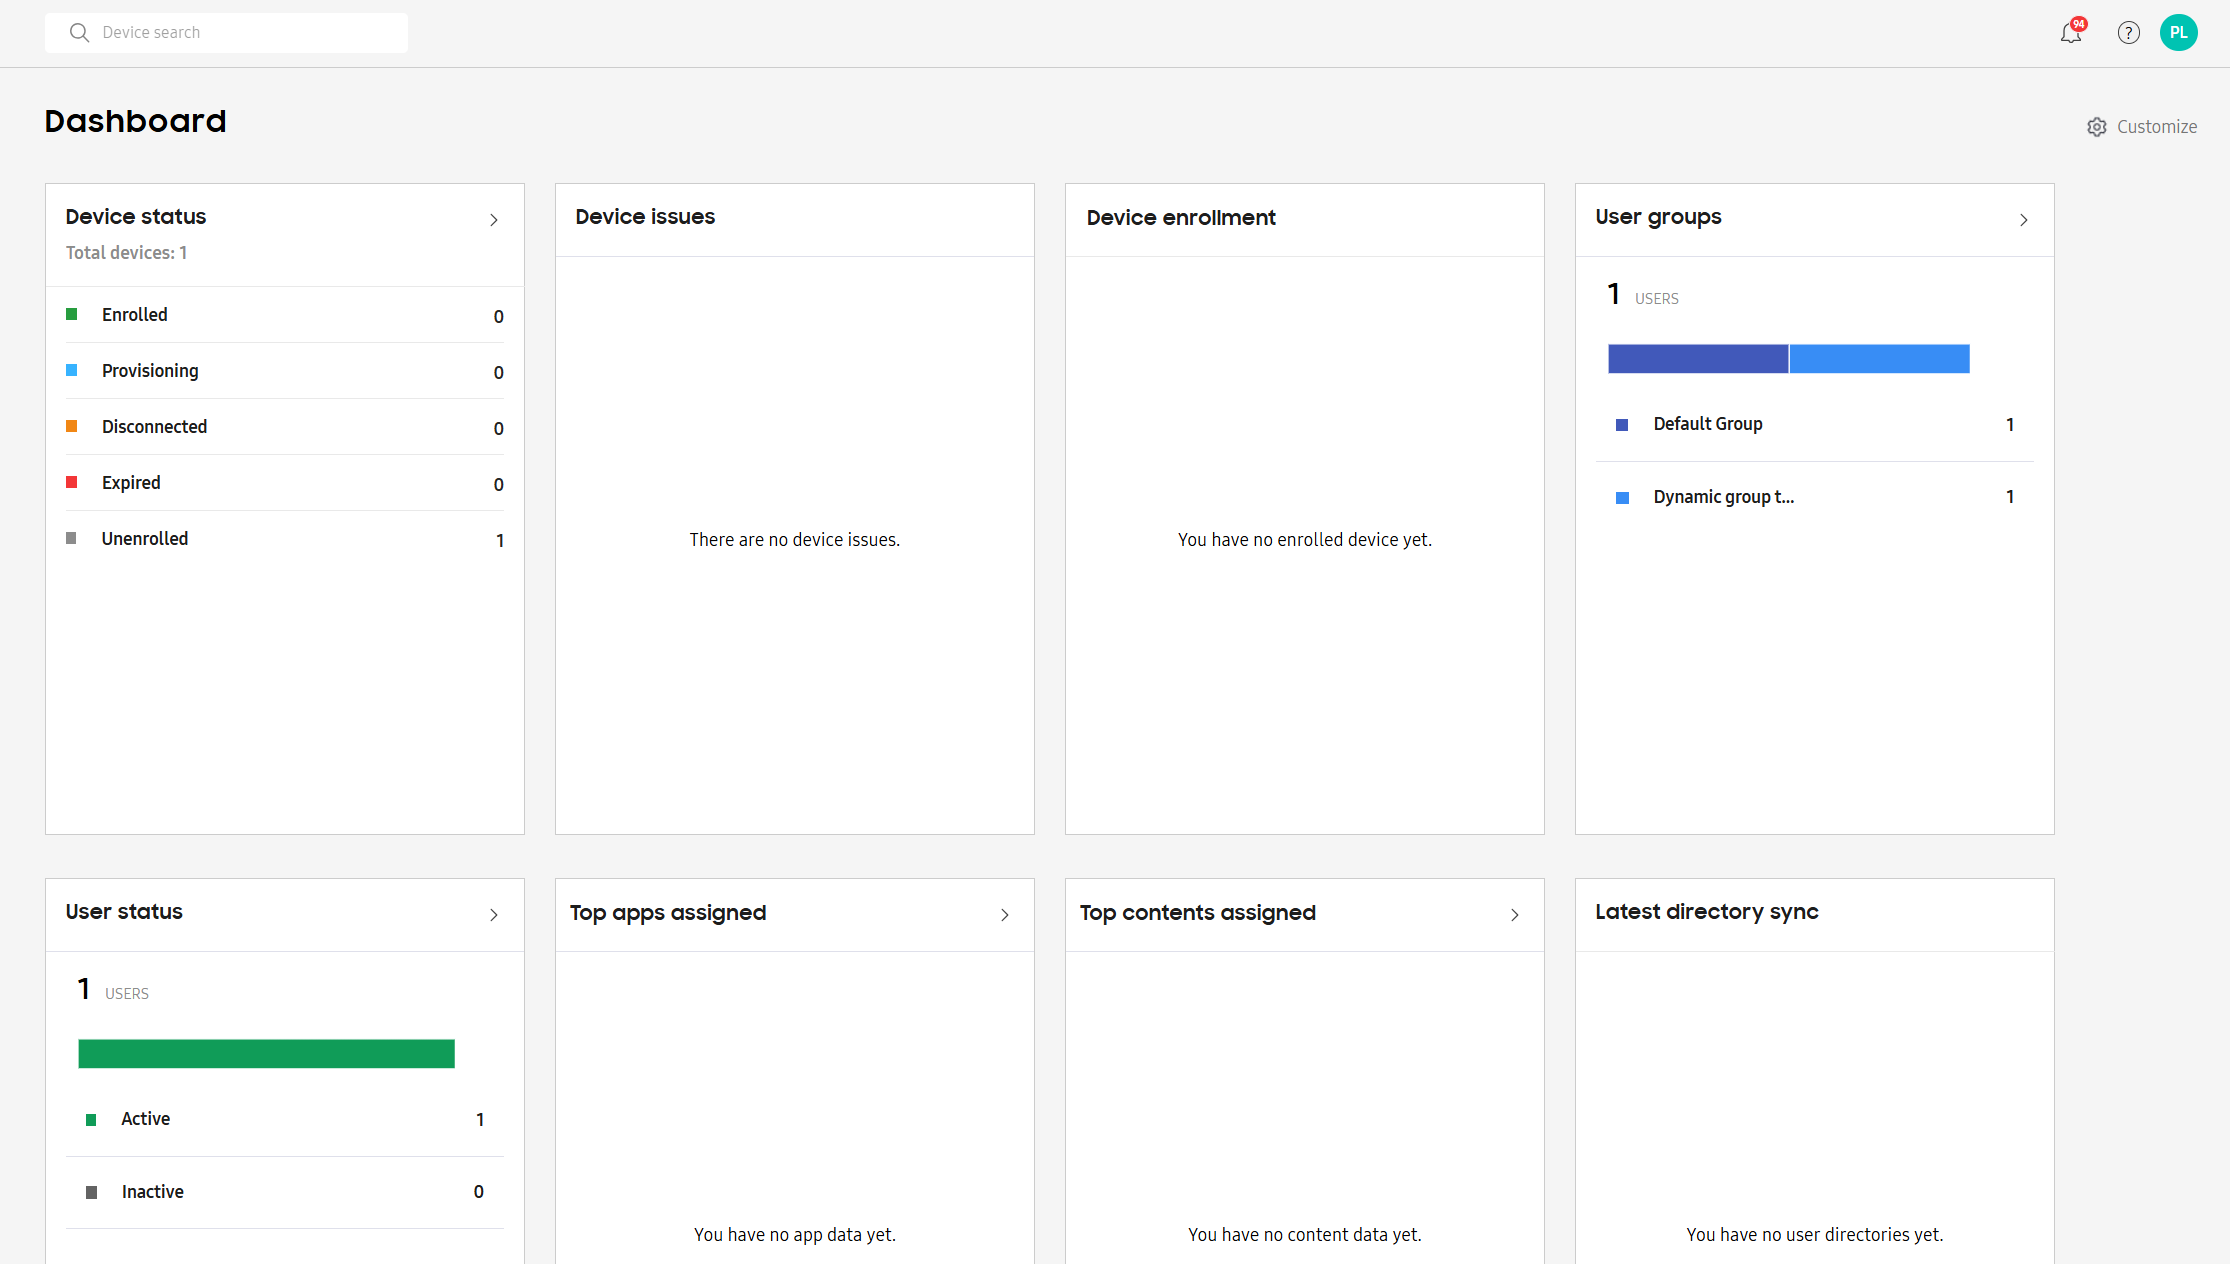The height and width of the screenshot is (1264, 2230).
Task: Open the User status details arrow
Action: tap(493, 914)
